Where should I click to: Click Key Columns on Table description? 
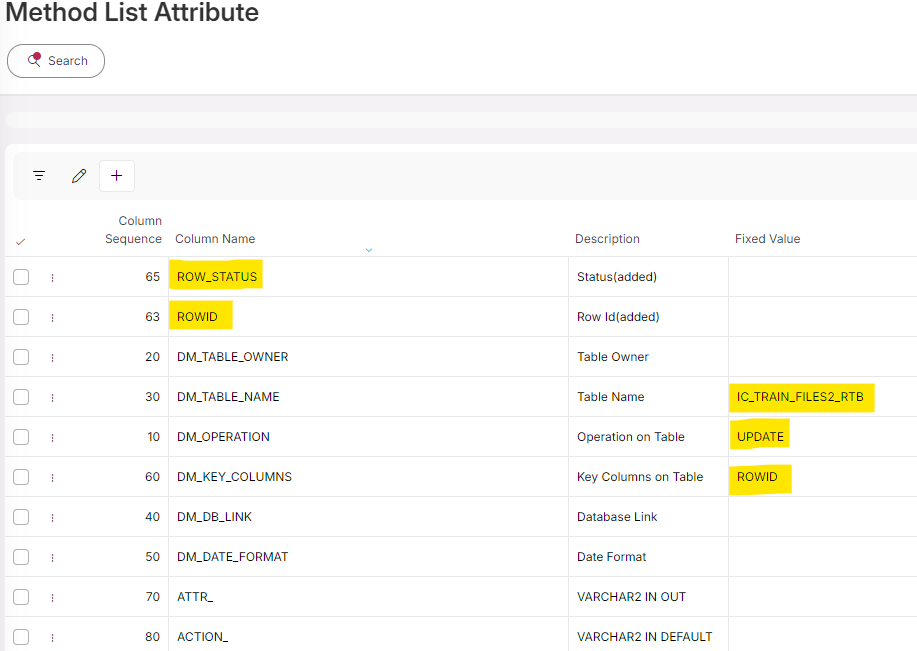point(649,477)
